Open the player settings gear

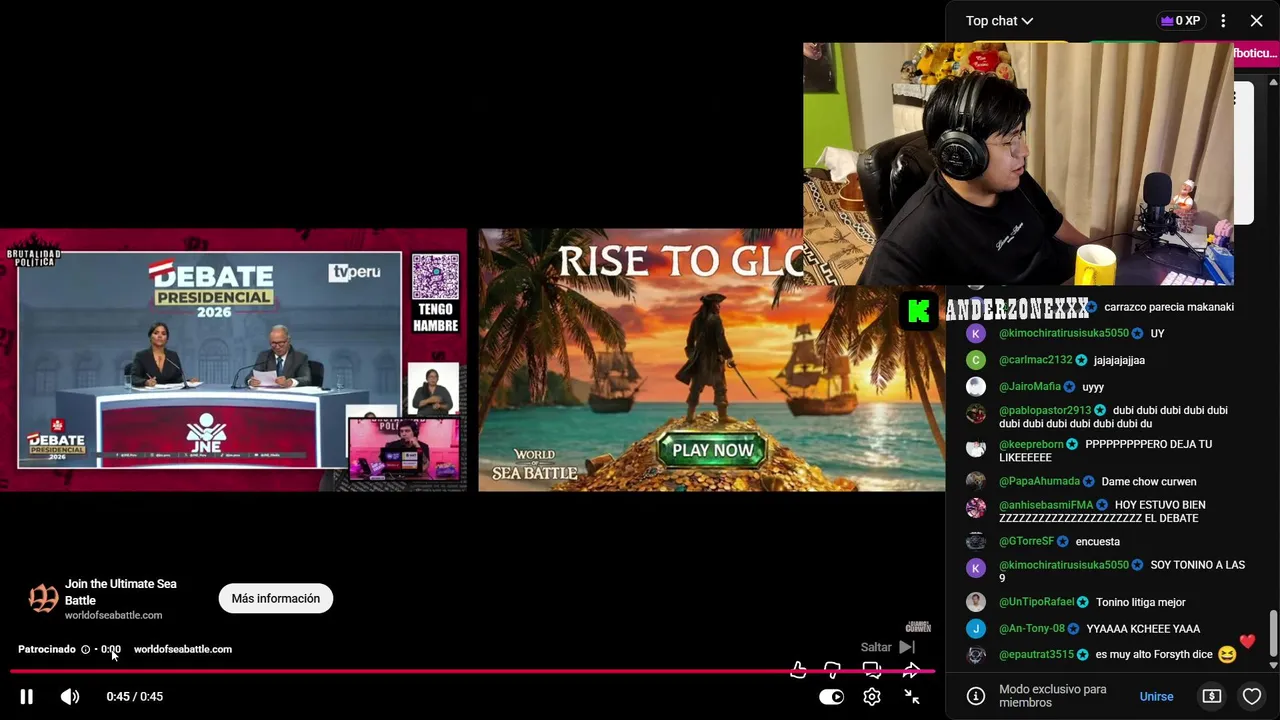pyautogui.click(x=872, y=697)
